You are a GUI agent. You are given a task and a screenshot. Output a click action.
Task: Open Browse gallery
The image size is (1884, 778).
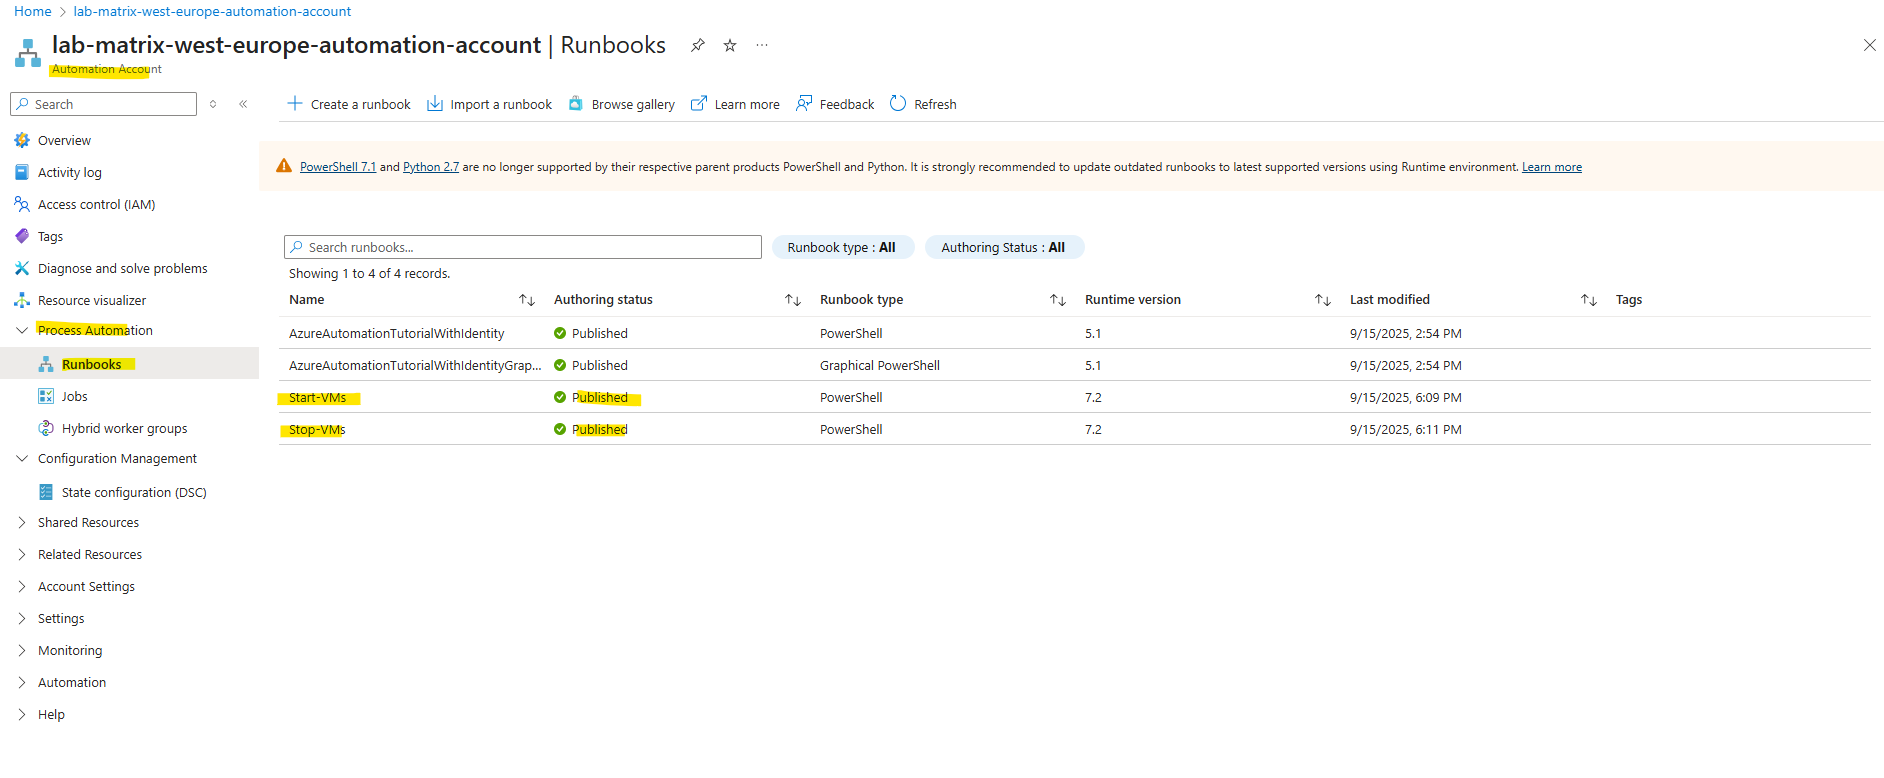click(x=621, y=104)
